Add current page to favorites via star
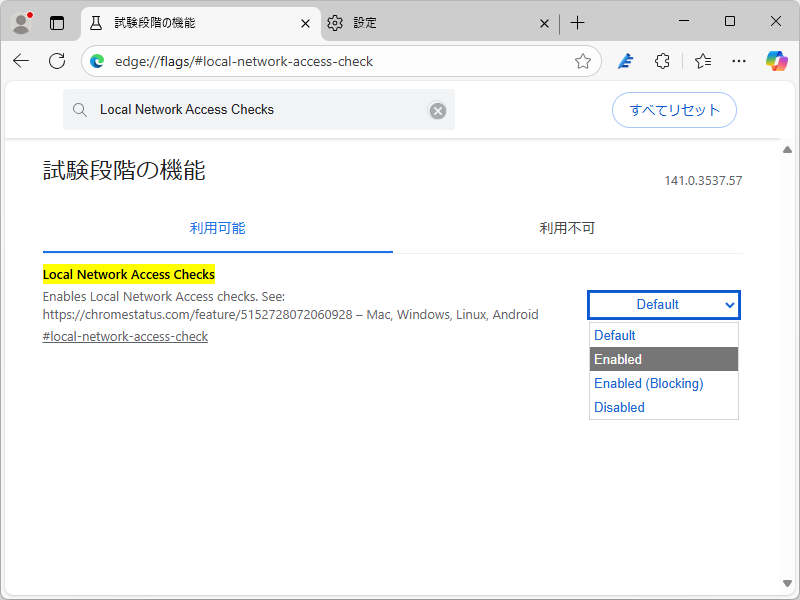Screen dimensions: 800x600 coord(583,61)
